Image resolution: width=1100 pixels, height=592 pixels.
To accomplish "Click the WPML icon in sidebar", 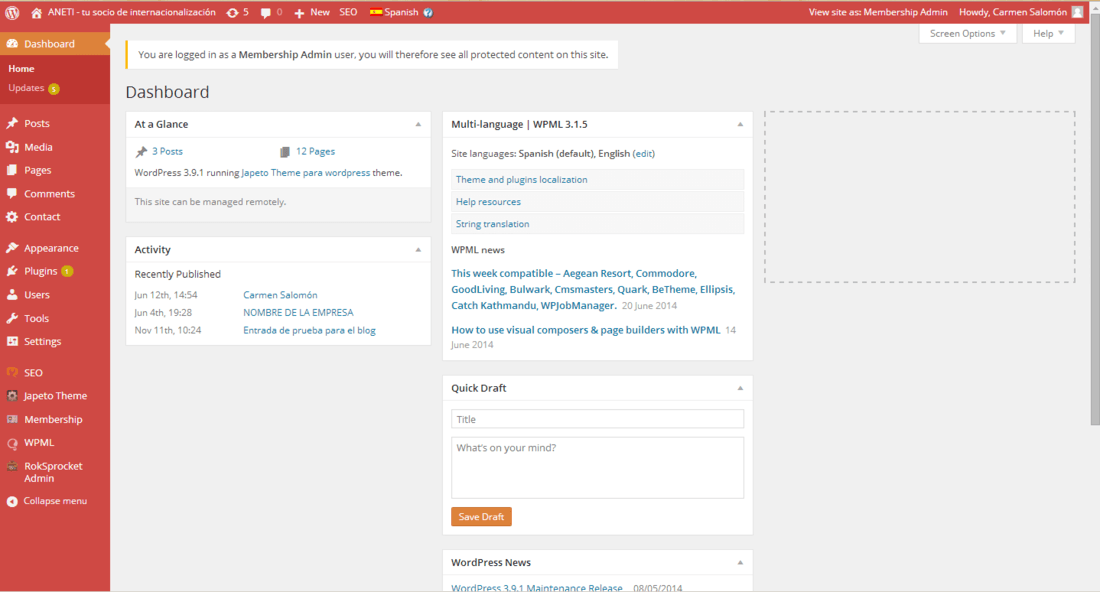I will click(x=12, y=443).
